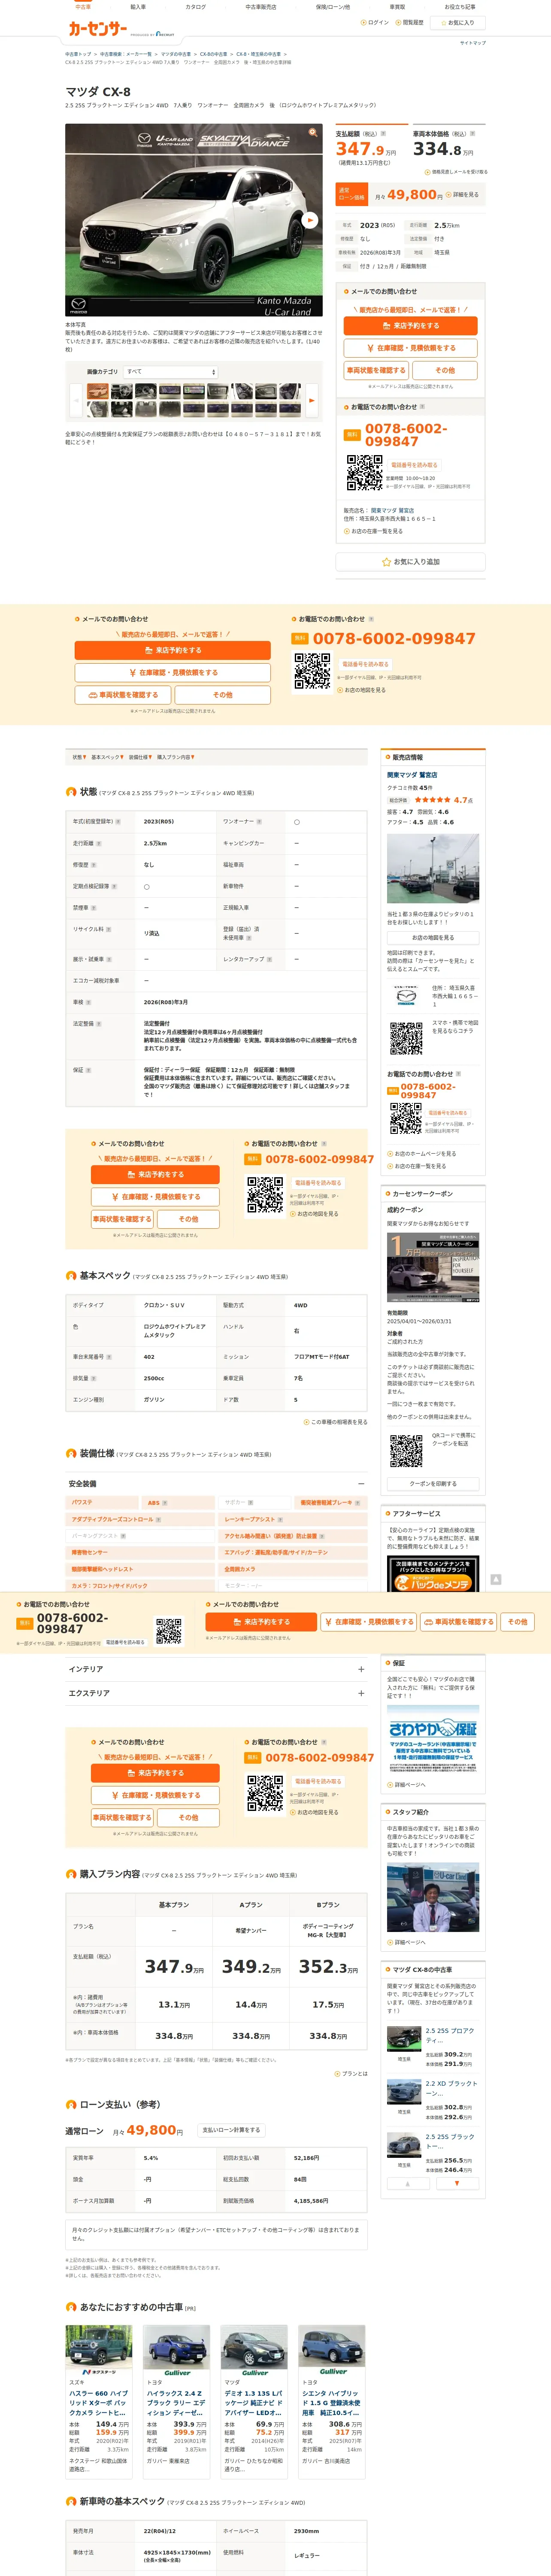Open the 画像カテゴリ すべて dropdown
Screen dimensions: 551x2576
point(170,372)
